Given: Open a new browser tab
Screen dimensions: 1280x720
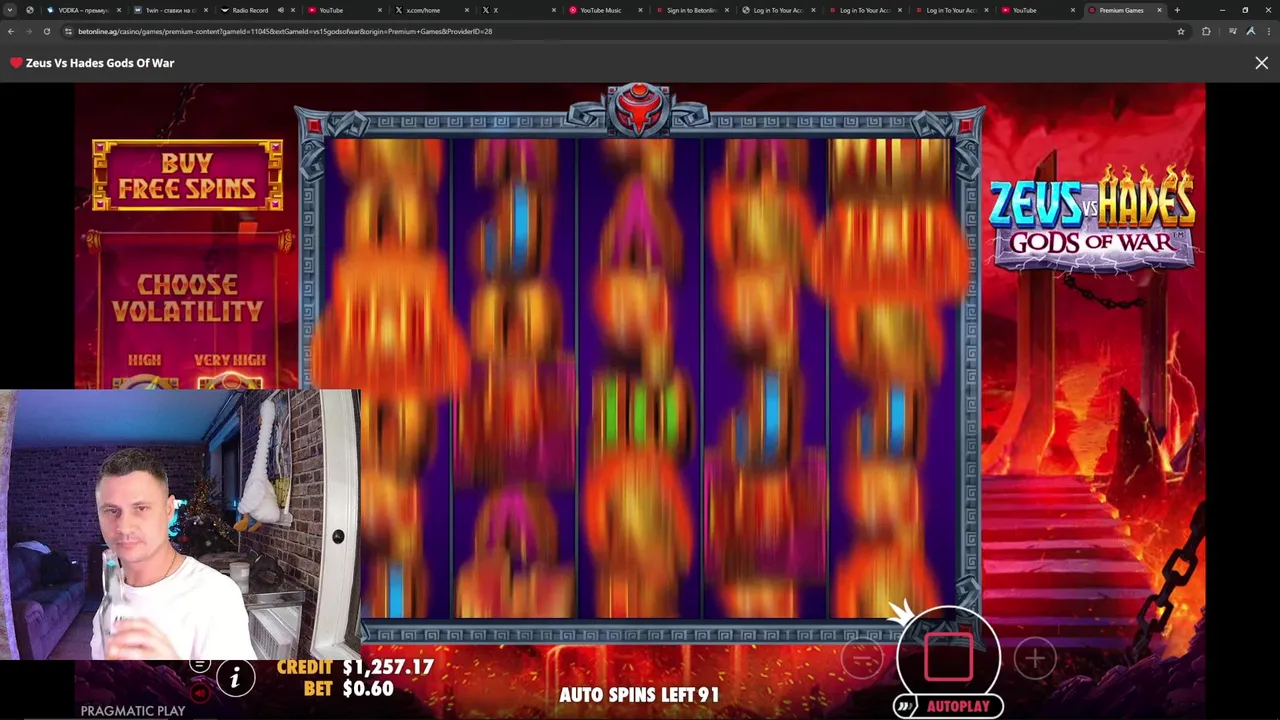Looking at the screenshot, I should coord(1177,10).
